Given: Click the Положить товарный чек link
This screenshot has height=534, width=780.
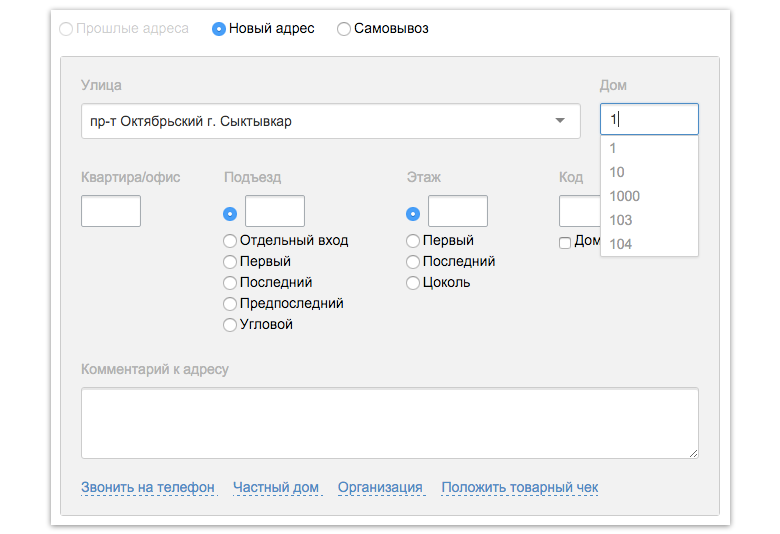Looking at the screenshot, I should click(x=520, y=487).
